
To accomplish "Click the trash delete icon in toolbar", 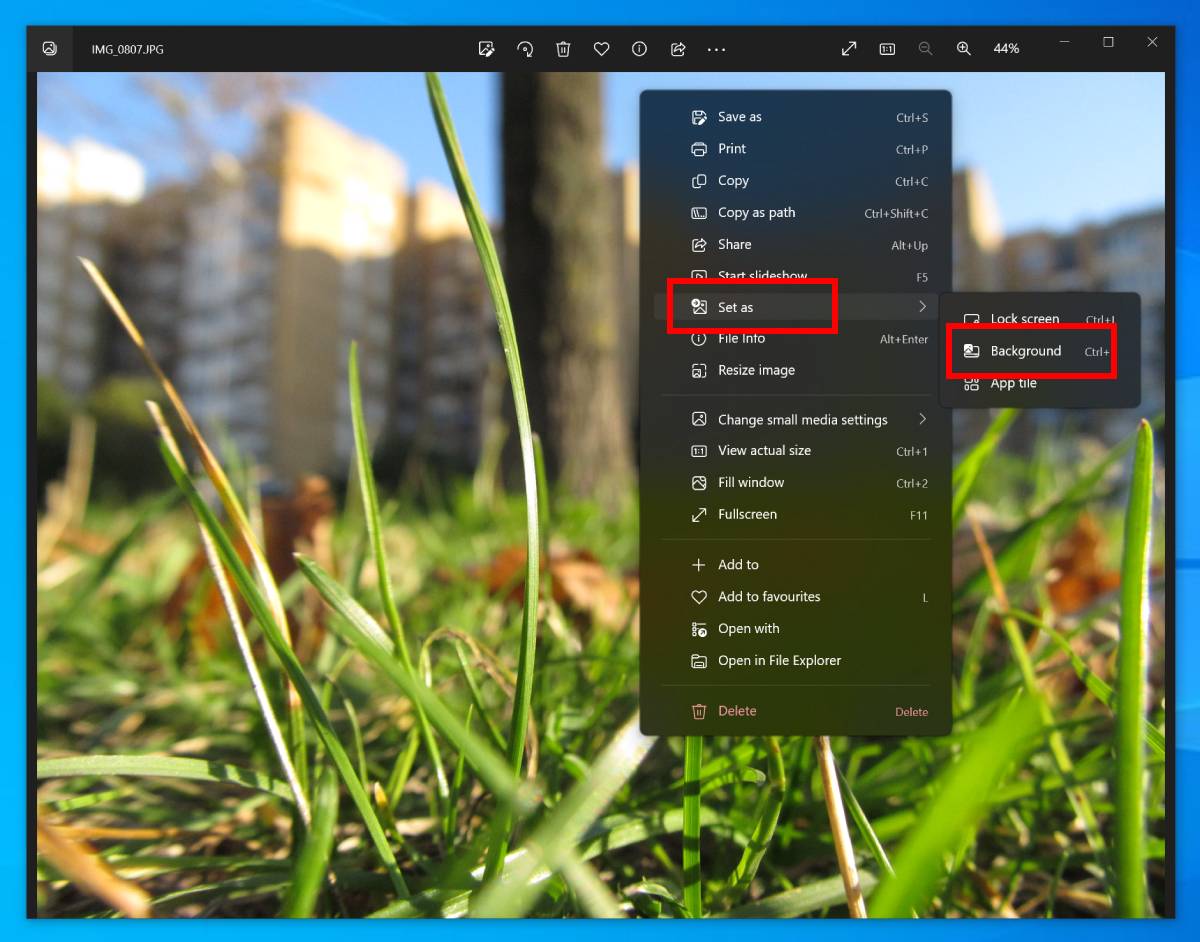I will (563, 48).
